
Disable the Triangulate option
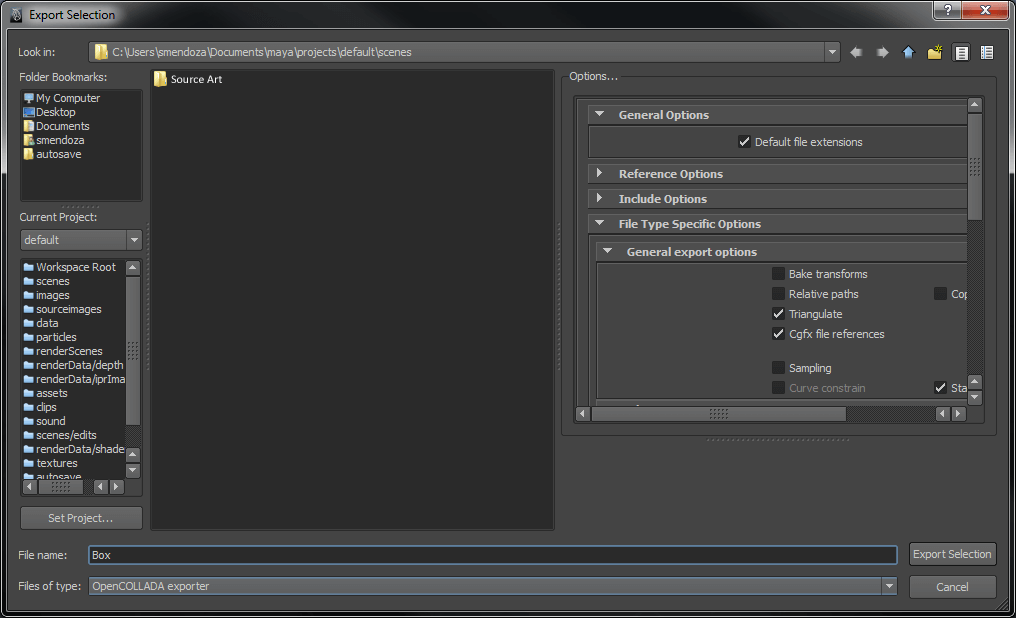pos(778,313)
